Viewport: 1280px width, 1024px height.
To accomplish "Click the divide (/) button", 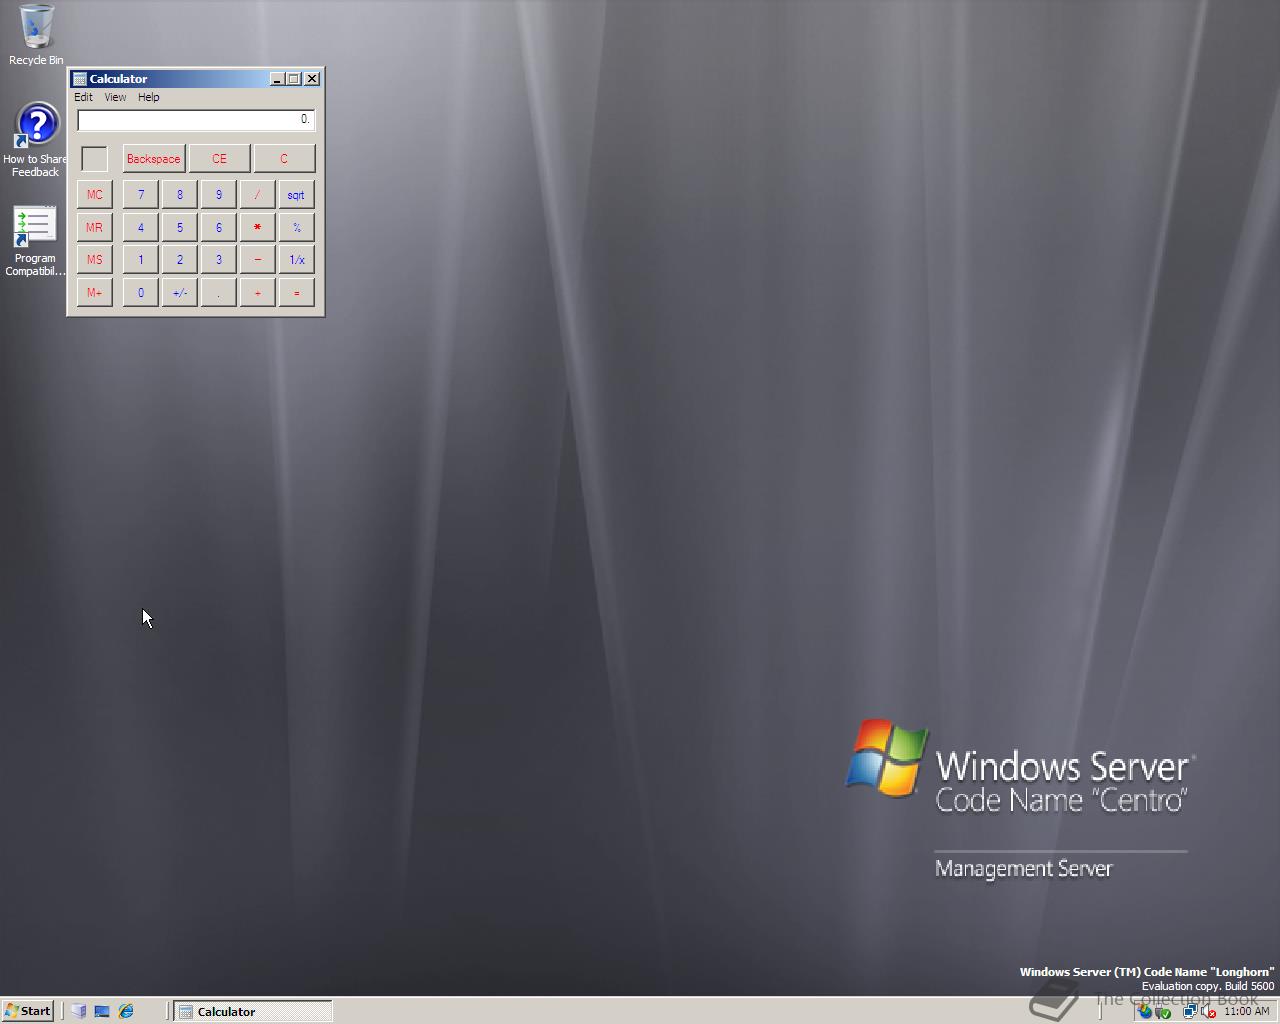I will 258,194.
